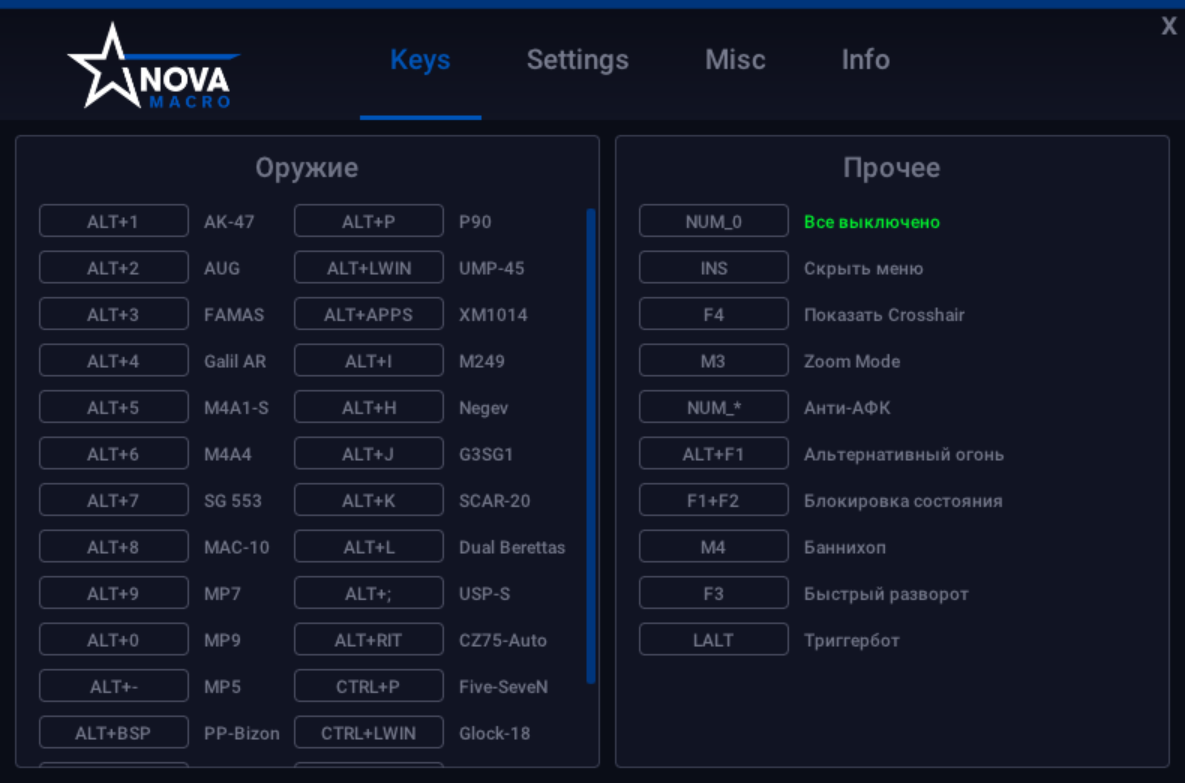Switch to the Settings tab
Screen dimensions: 1185x783
(576, 60)
